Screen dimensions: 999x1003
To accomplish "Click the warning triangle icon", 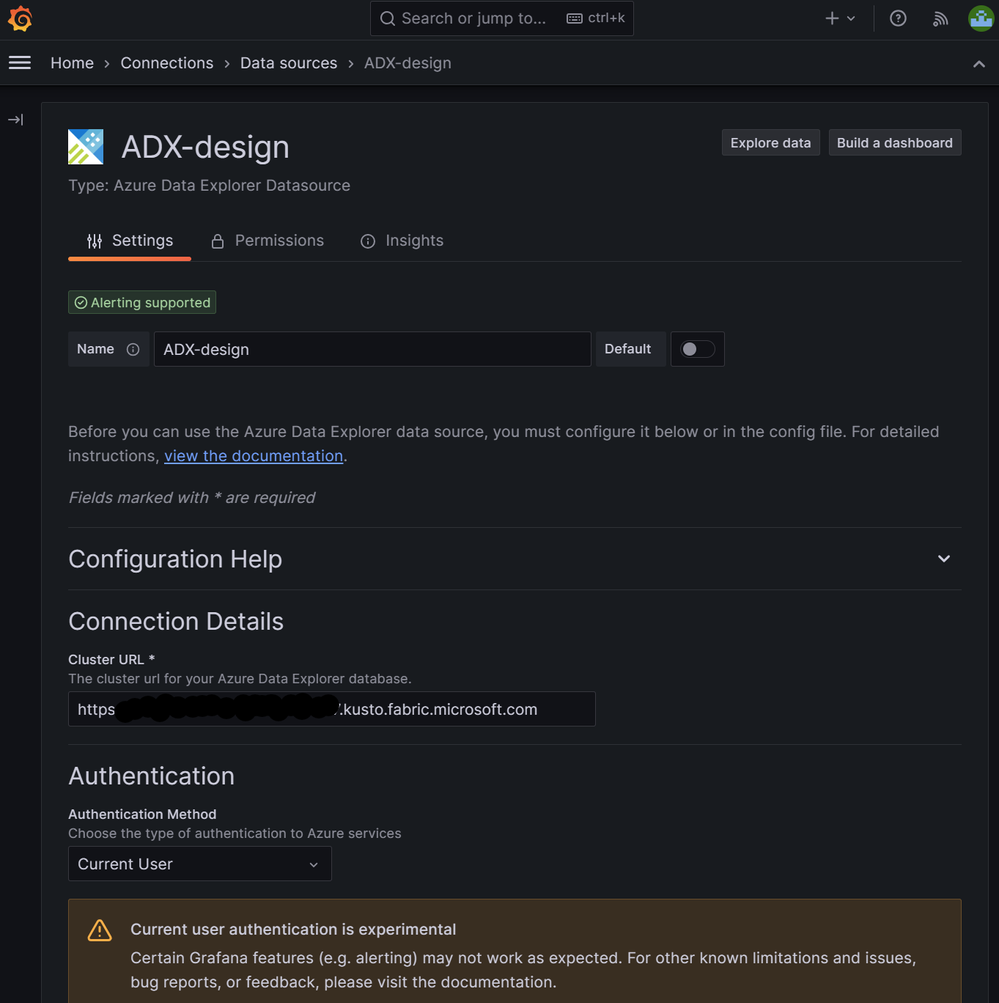I will point(100,930).
